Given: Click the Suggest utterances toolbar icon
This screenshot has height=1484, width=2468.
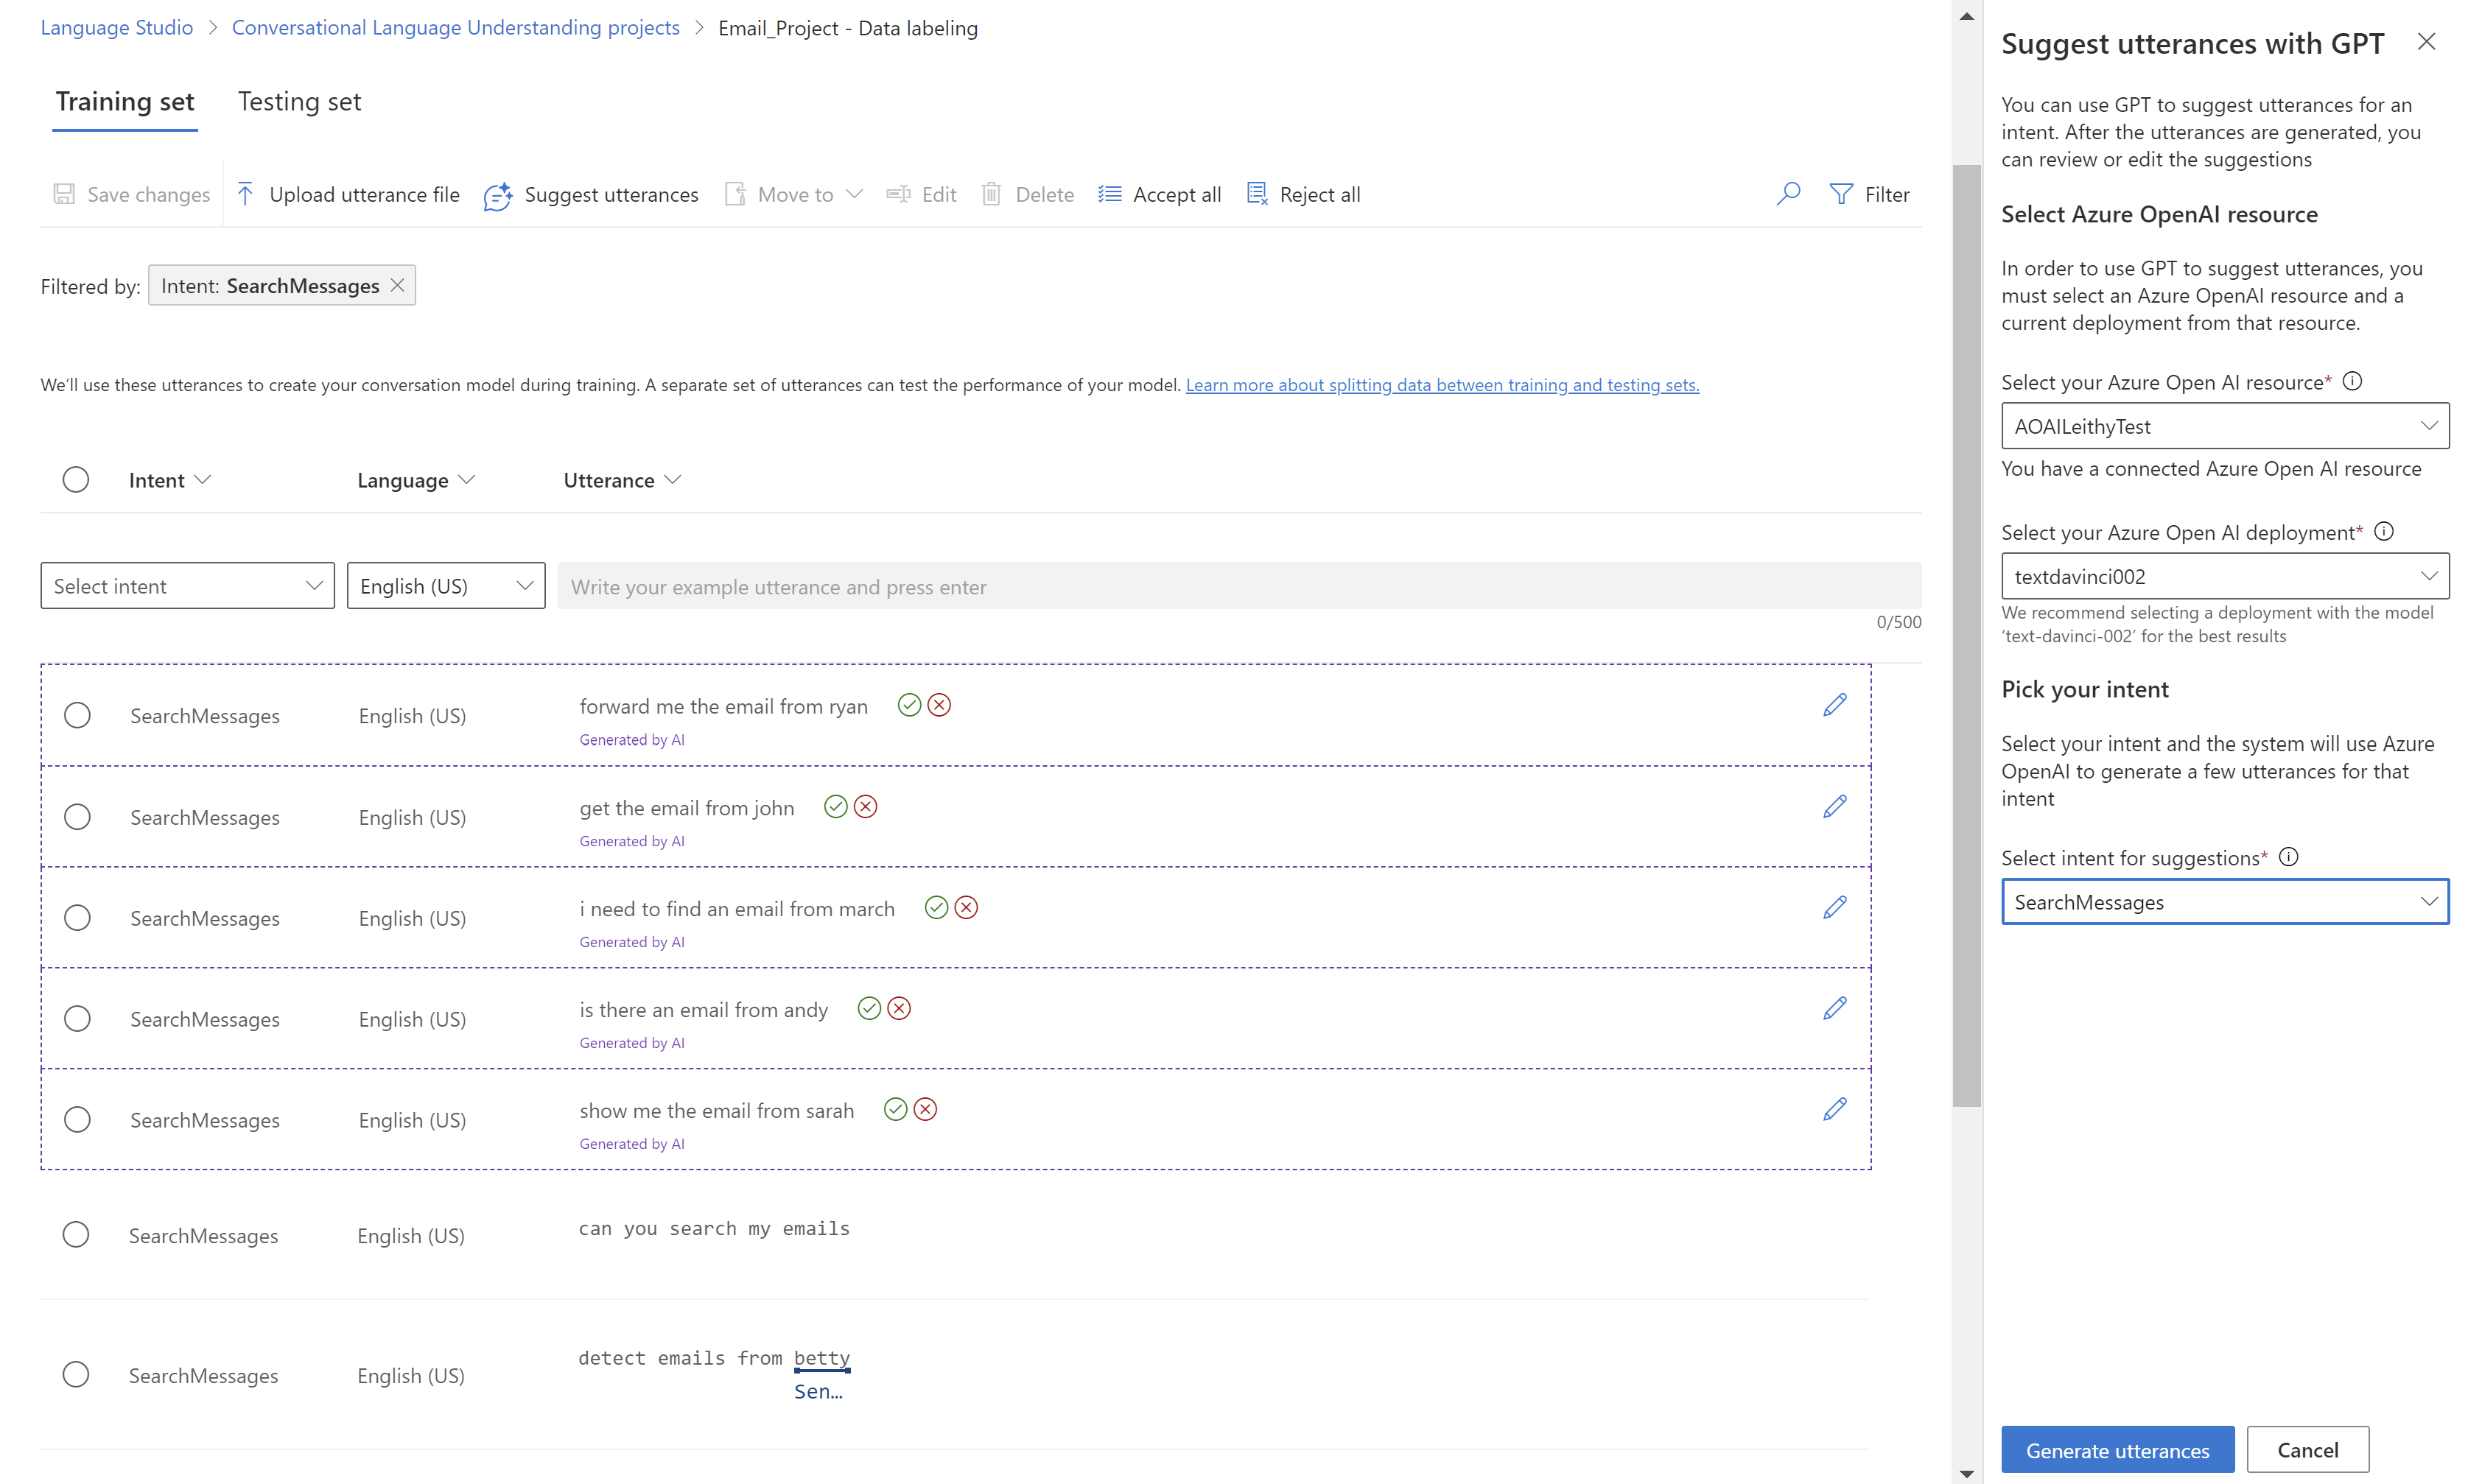Looking at the screenshot, I should coord(498,195).
